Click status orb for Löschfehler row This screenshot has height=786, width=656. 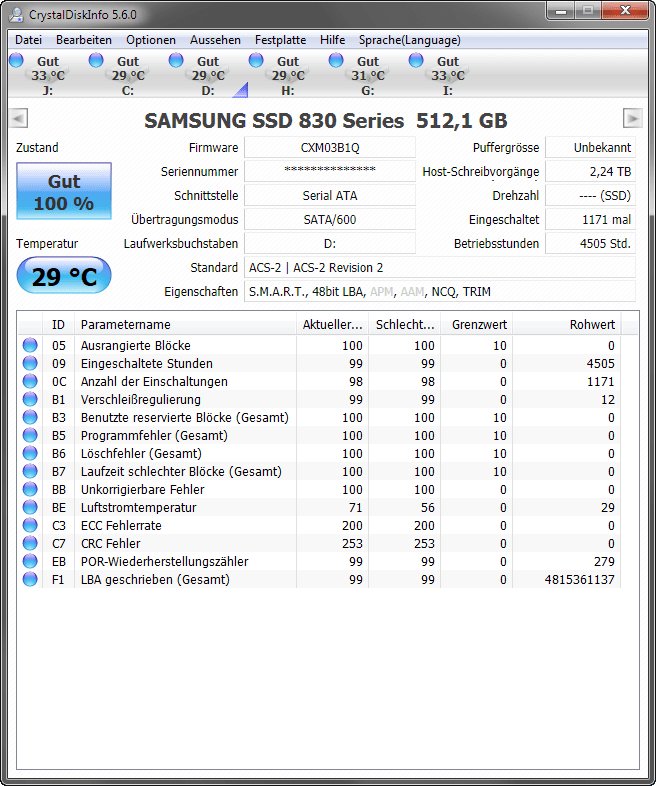pyautogui.click(x=30, y=453)
